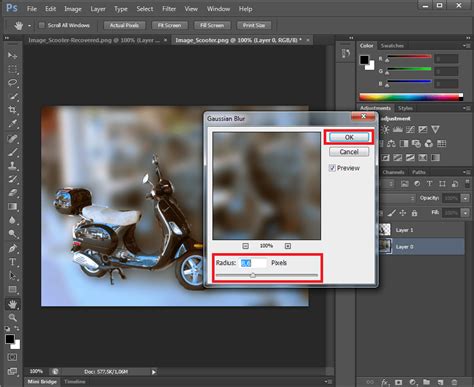
Task: Select the Rectangular Marquee tool
Action: coord(12,69)
